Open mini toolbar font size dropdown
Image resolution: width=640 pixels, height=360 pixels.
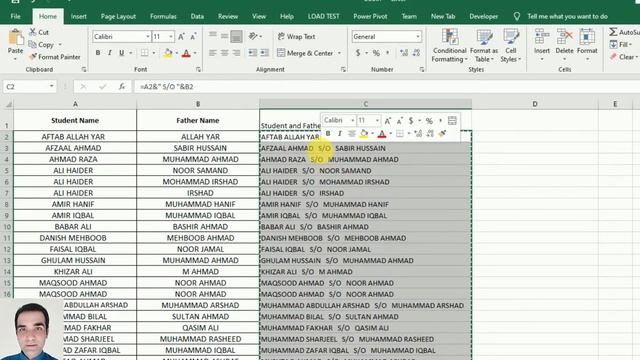coord(377,120)
